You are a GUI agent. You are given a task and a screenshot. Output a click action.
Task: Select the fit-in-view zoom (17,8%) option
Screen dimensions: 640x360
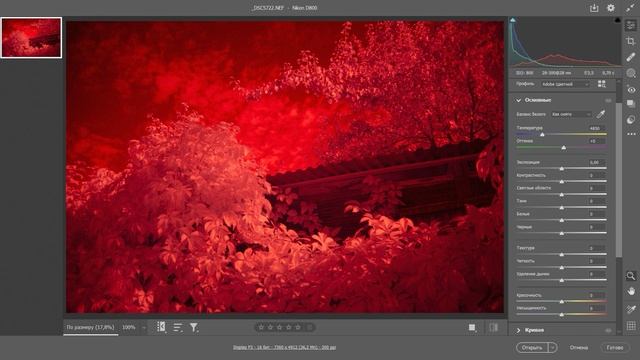tap(90, 327)
